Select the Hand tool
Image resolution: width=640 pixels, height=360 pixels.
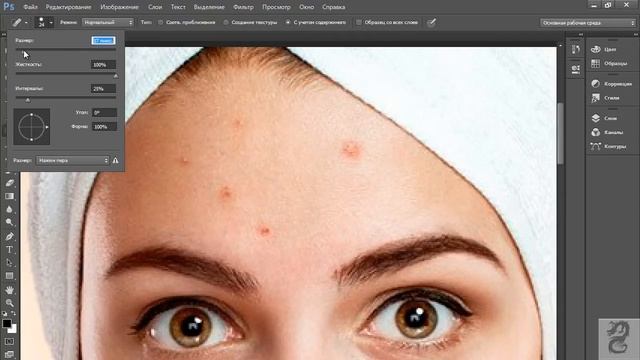pos(9,290)
